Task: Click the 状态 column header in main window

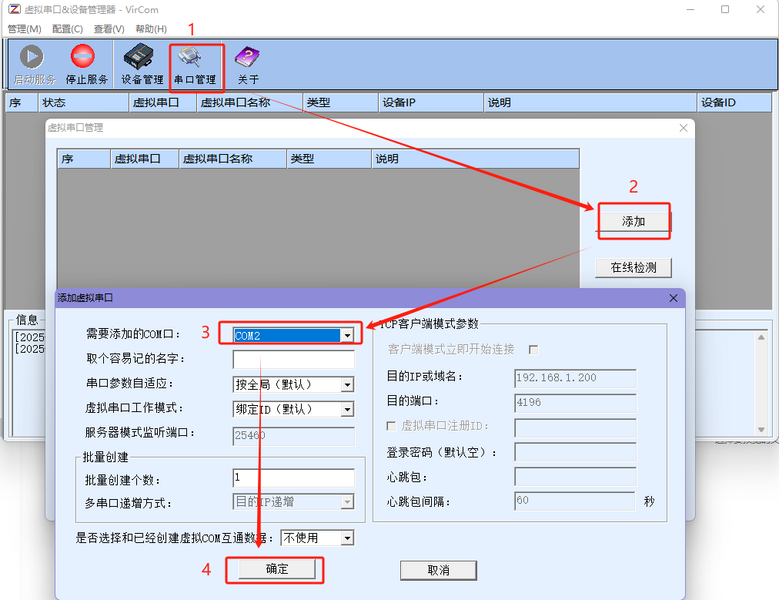Action: (x=83, y=102)
